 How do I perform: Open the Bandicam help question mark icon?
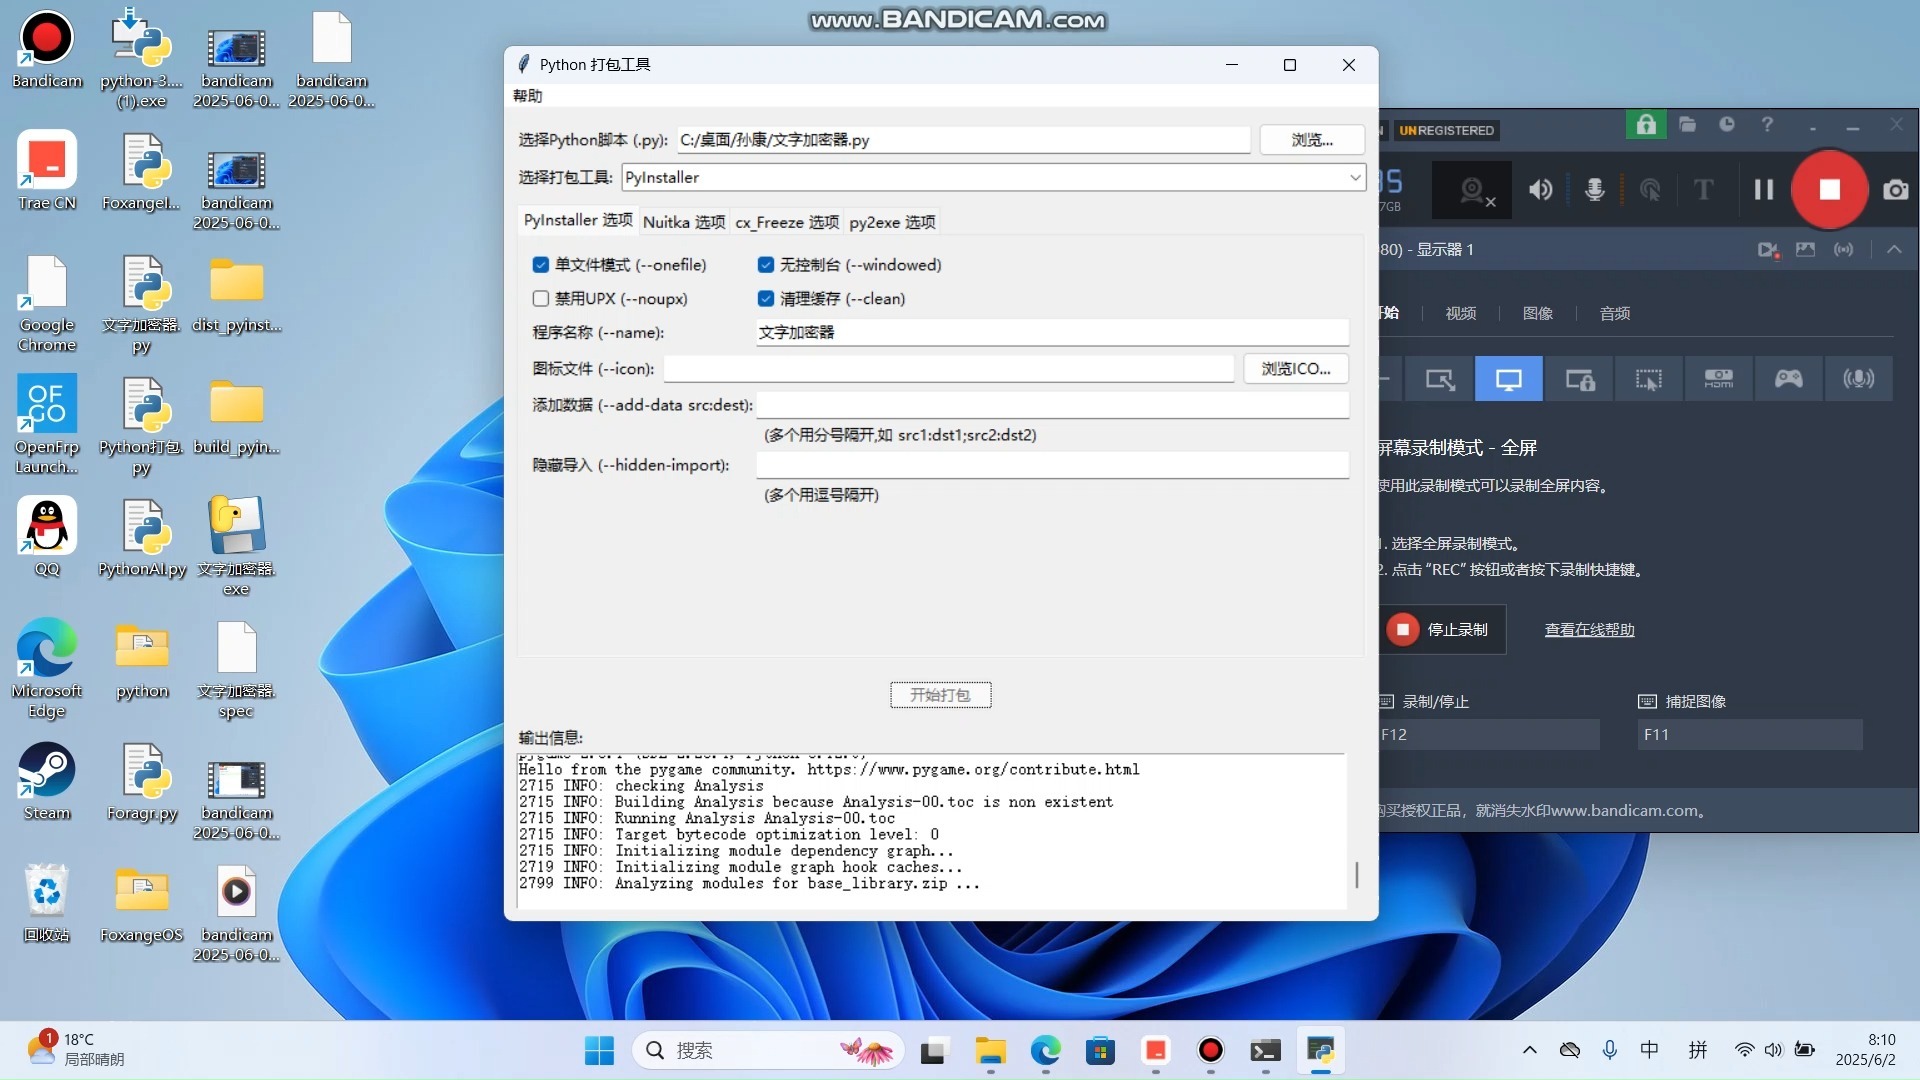click(1767, 125)
